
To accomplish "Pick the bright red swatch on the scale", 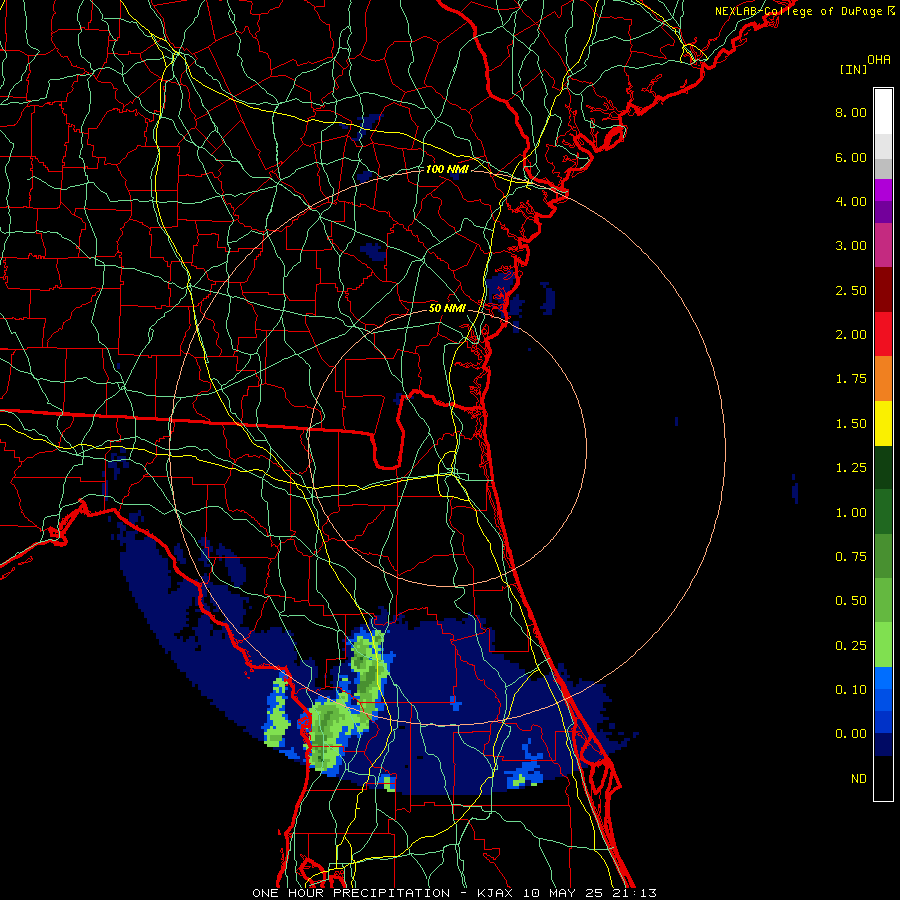I will [883, 334].
